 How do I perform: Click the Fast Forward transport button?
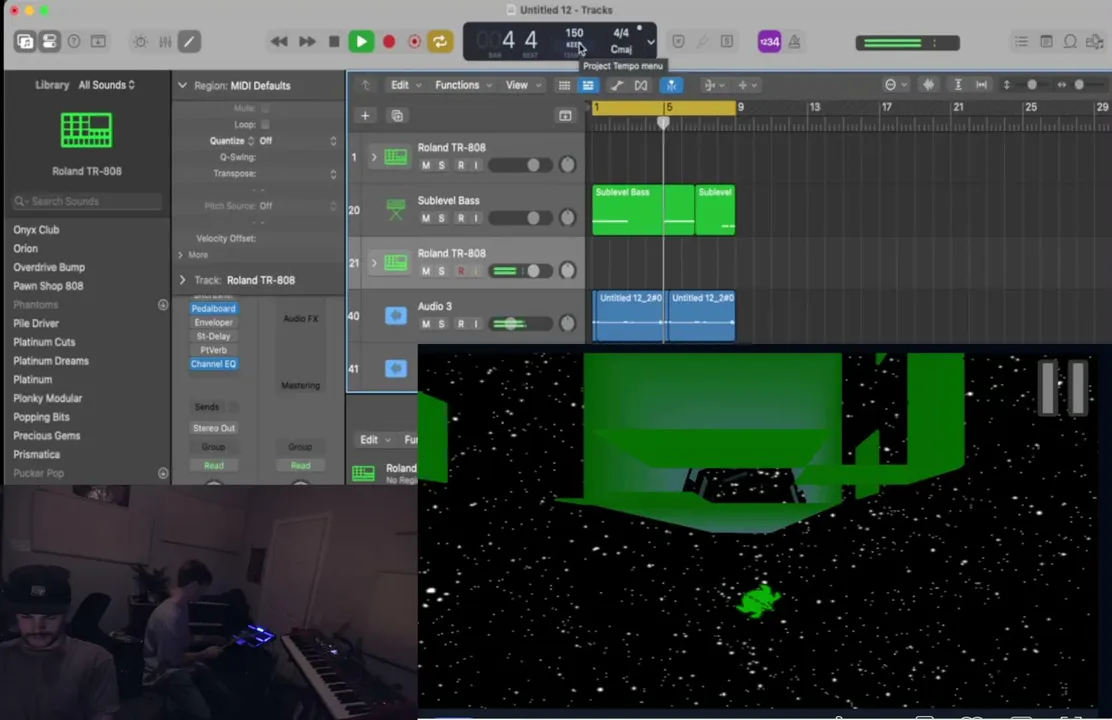click(x=306, y=41)
